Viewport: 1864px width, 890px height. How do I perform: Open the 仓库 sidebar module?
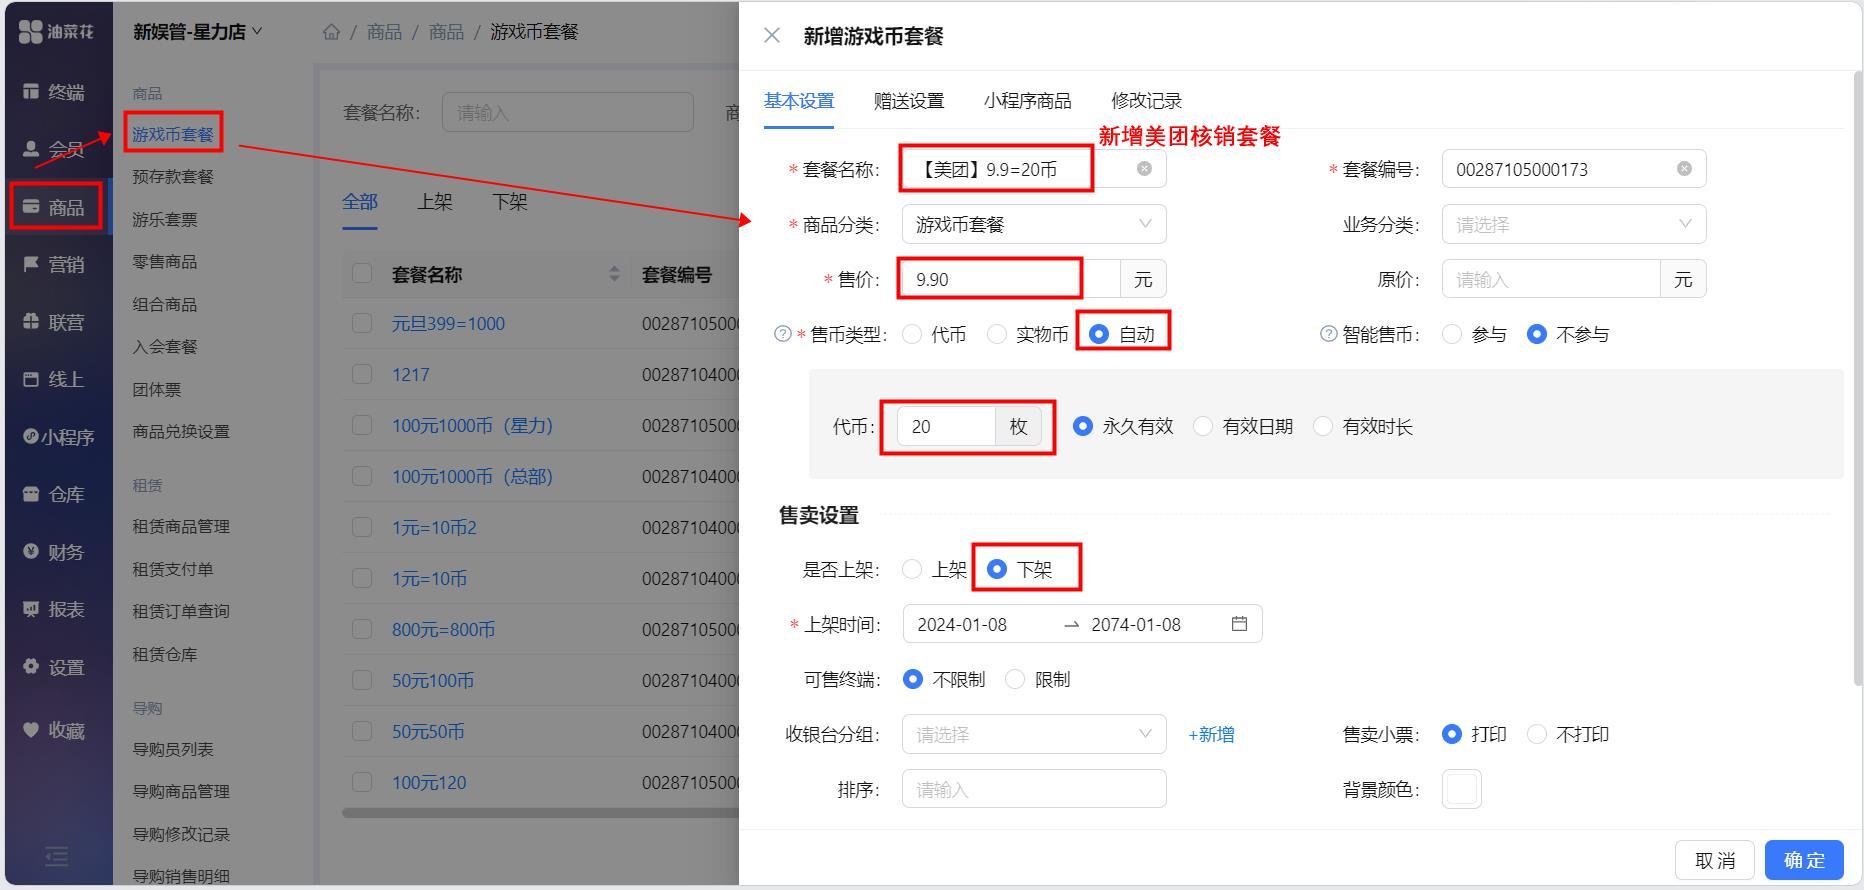click(55, 494)
